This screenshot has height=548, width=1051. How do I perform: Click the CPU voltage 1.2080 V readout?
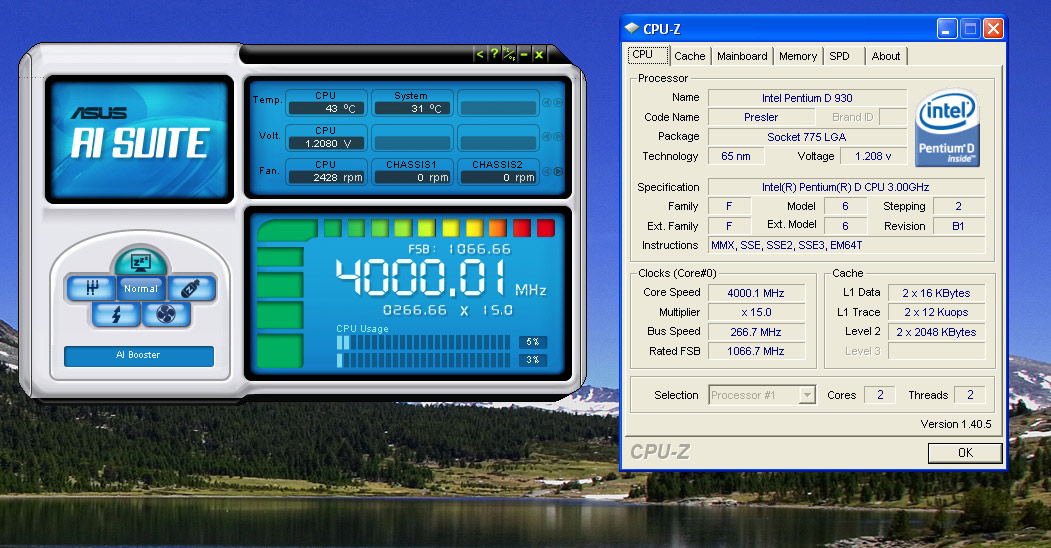coord(326,143)
